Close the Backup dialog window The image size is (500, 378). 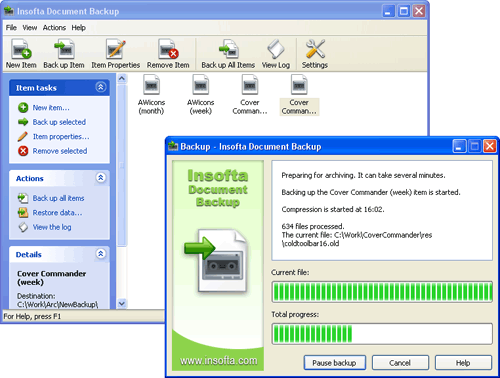tap(490, 146)
